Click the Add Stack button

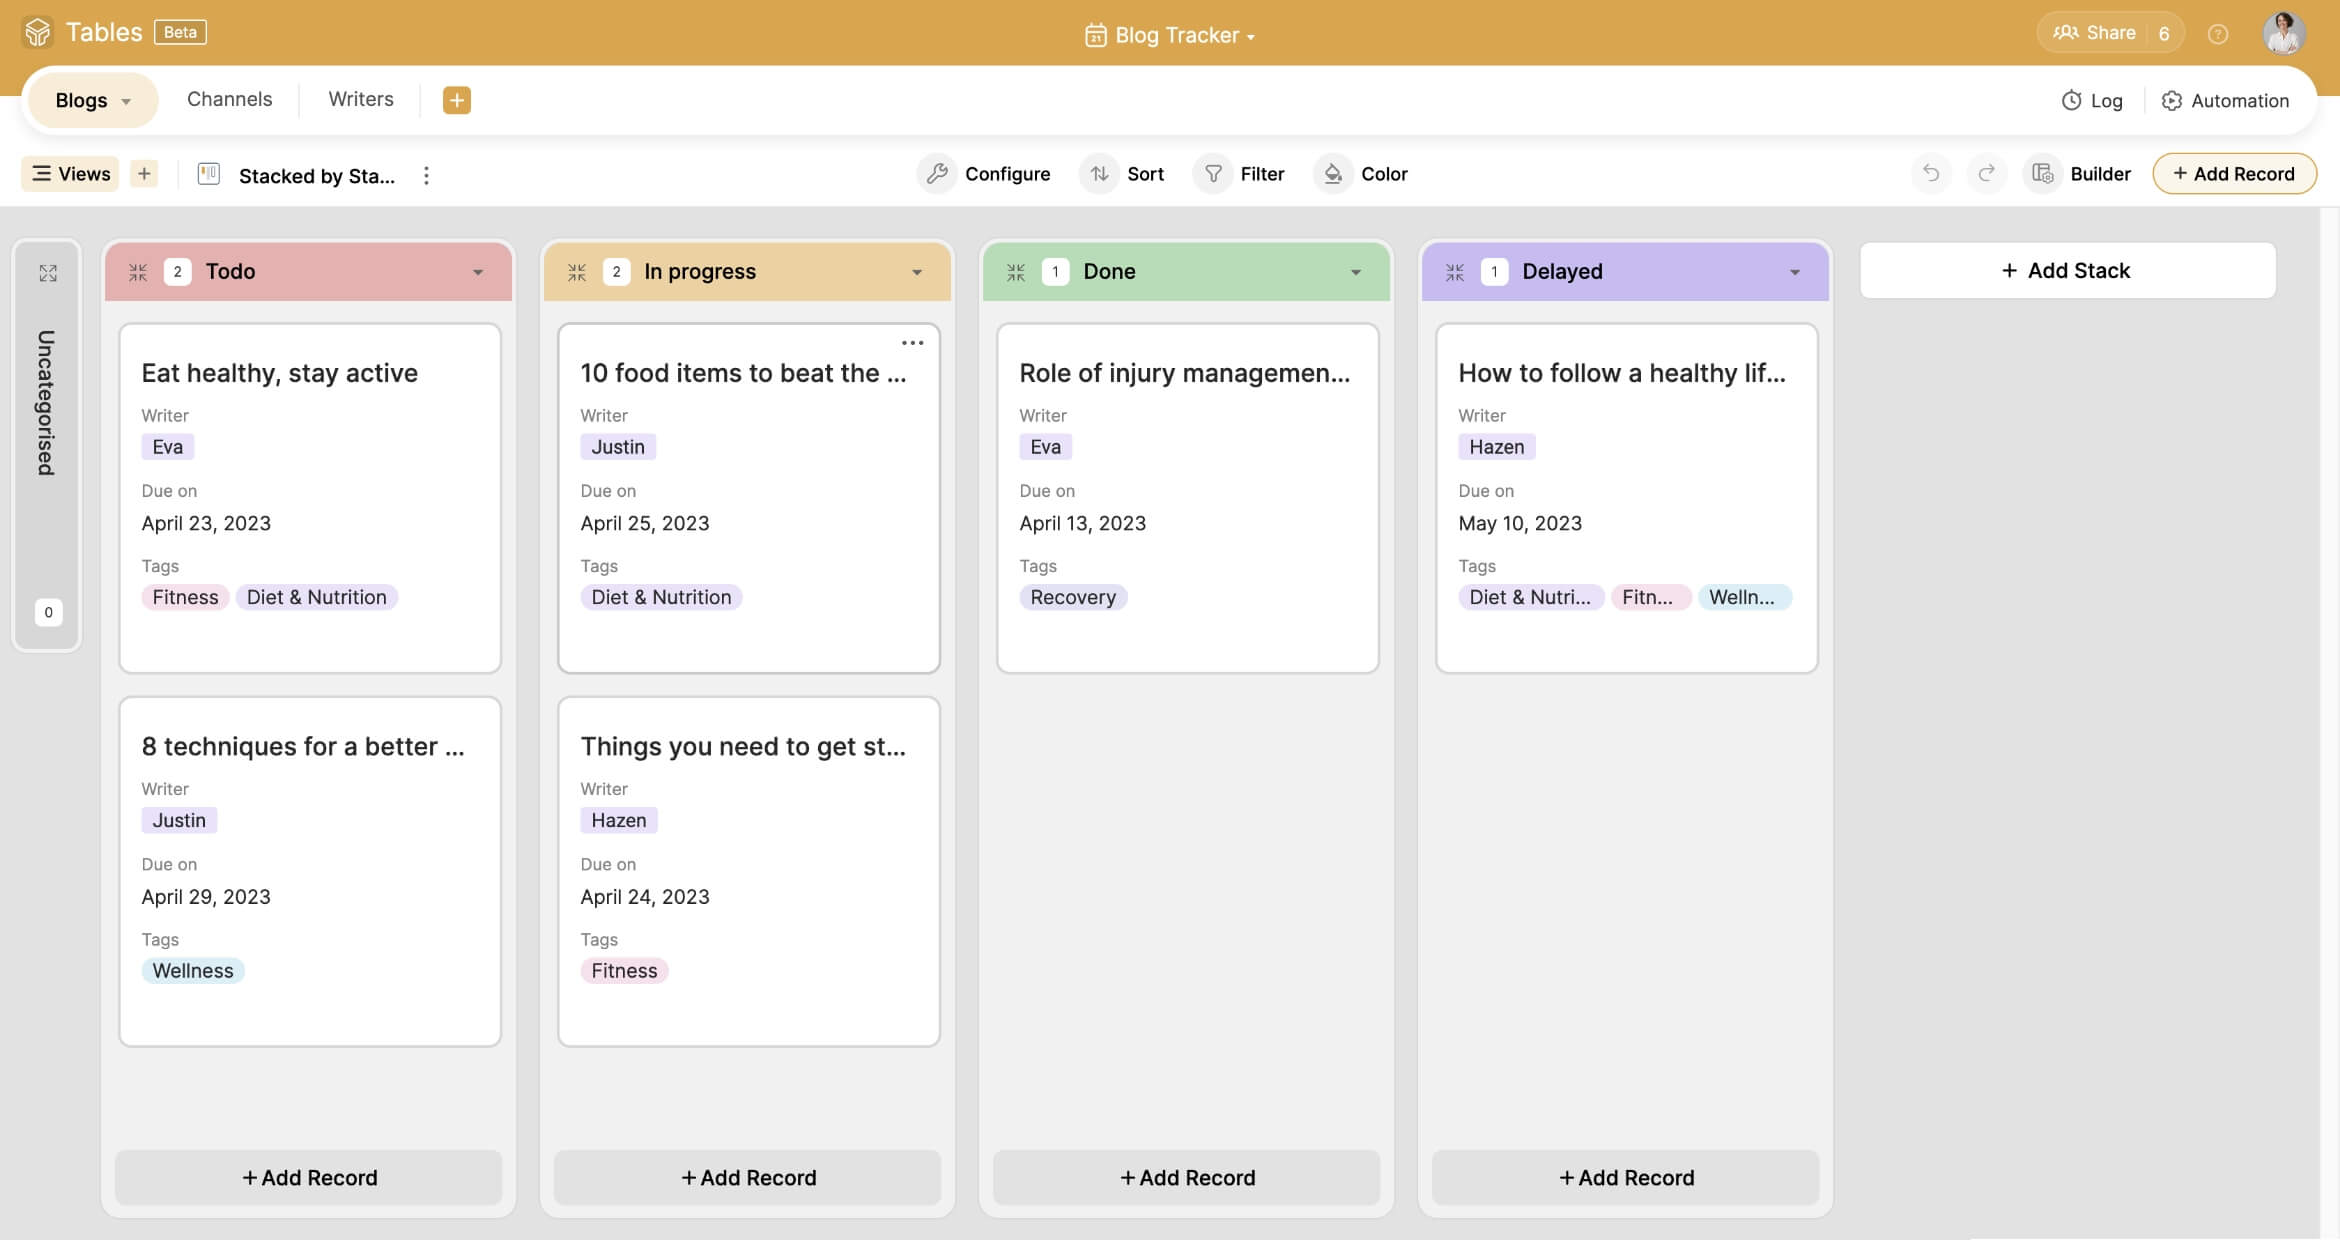click(x=2066, y=270)
